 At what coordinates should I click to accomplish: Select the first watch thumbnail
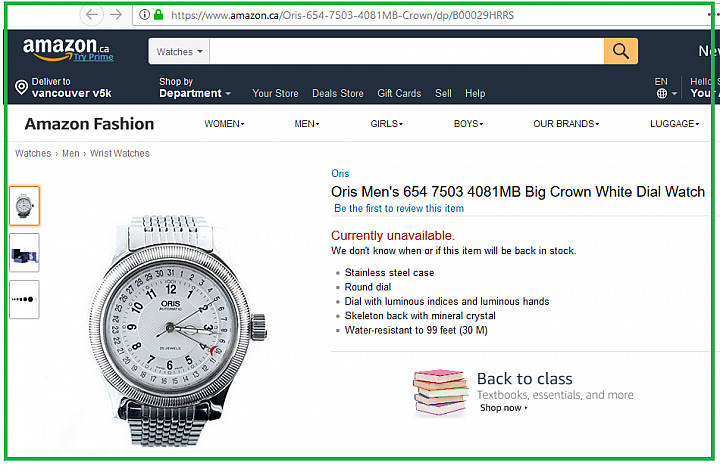24,206
